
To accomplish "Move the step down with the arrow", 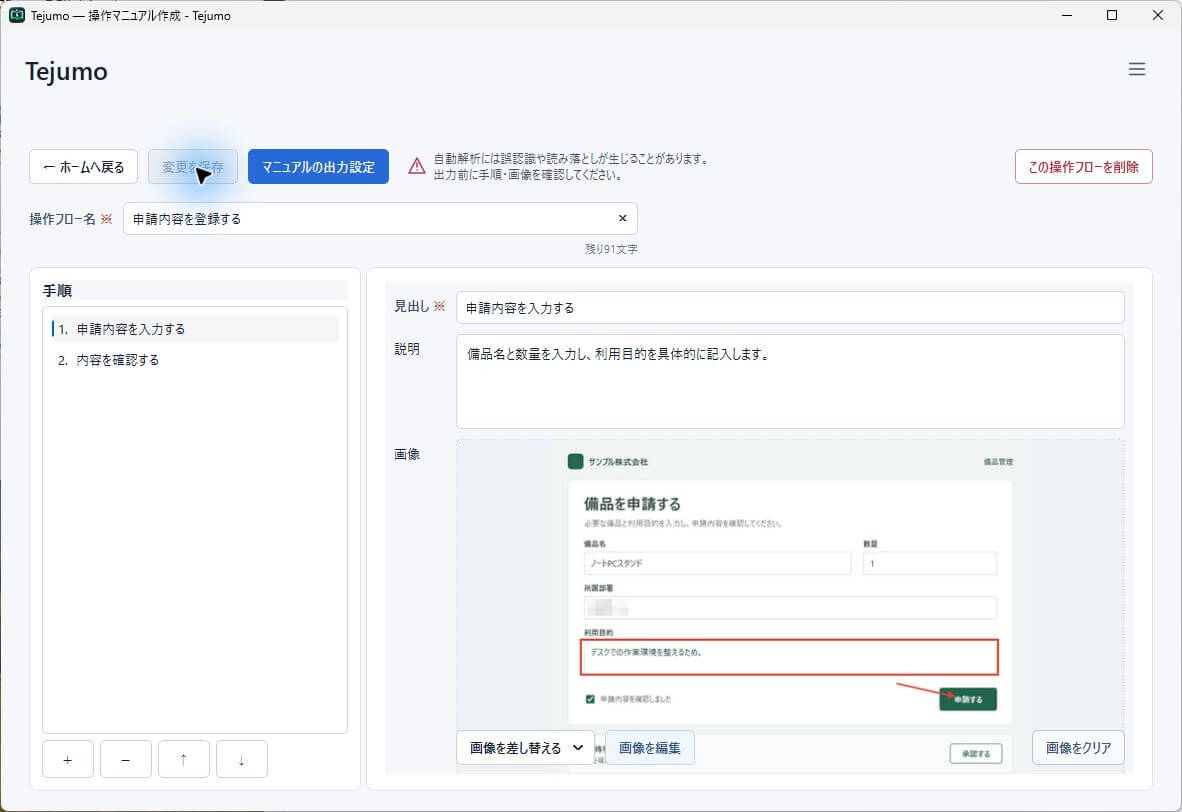I will click(x=242, y=759).
